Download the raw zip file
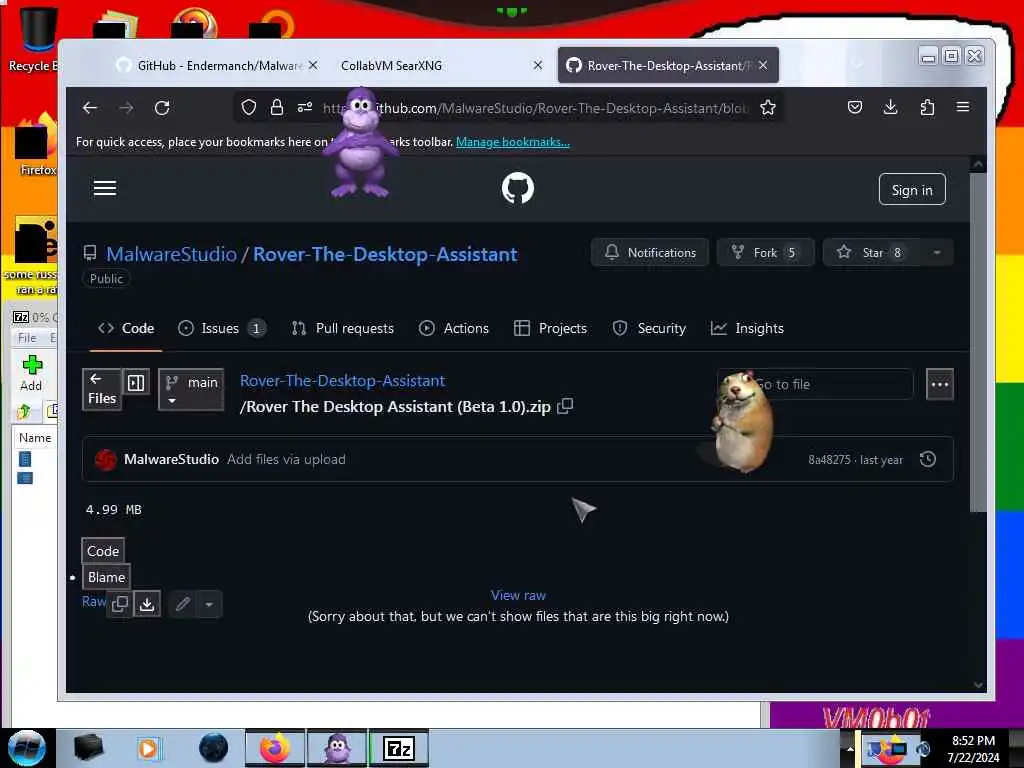Screen dimensions: 1024x768 (147, 604)
